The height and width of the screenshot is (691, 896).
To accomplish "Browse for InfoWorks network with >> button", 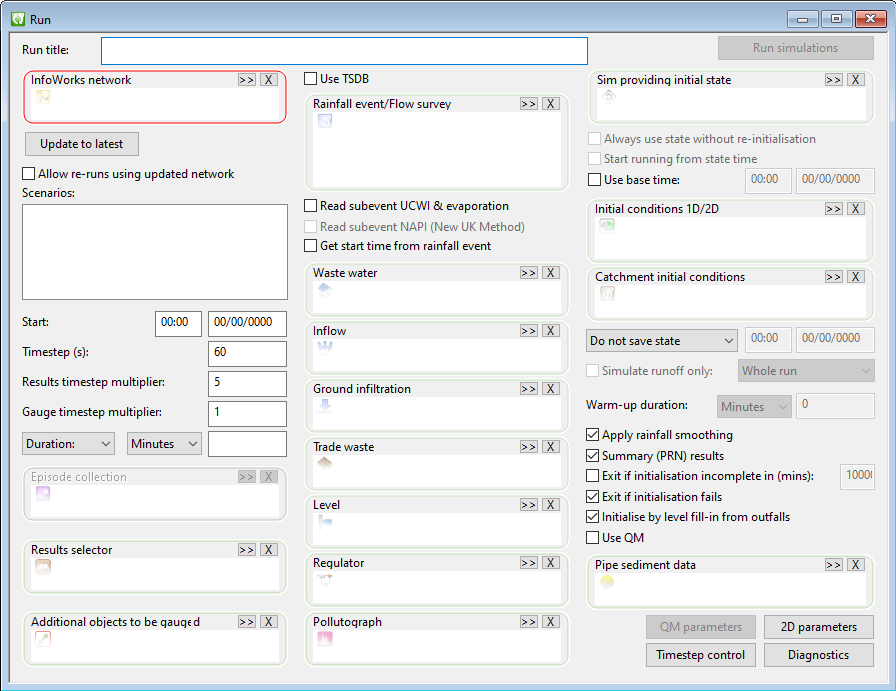I will tap(247, 80).
